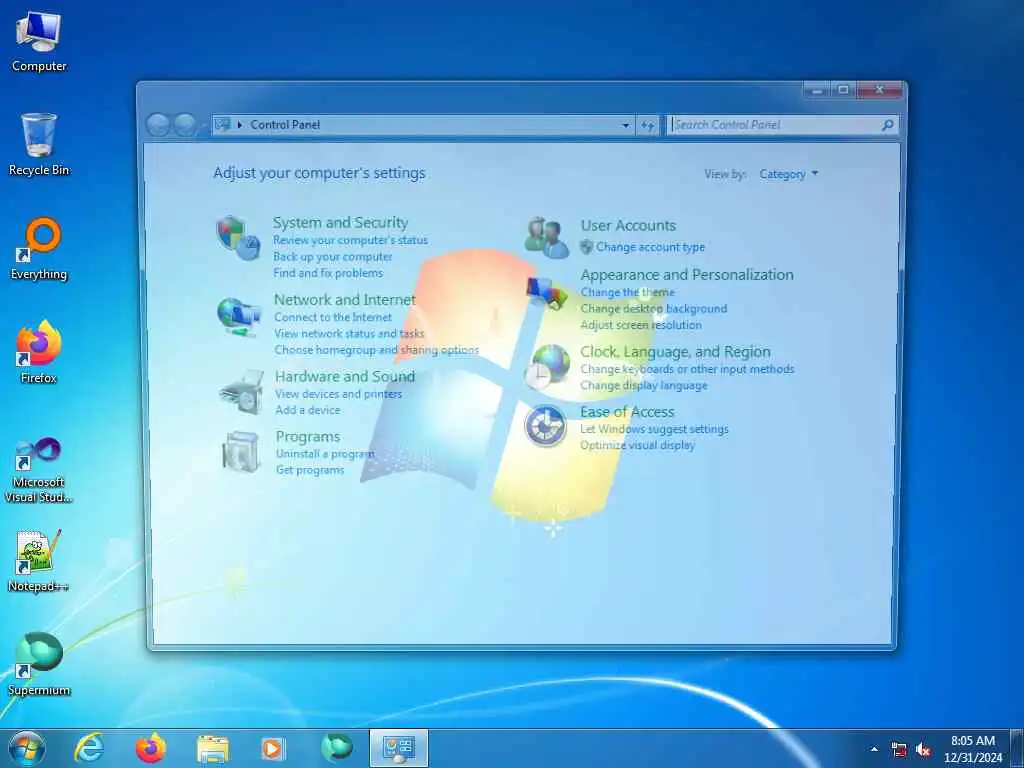This screenshot has width=1024, height=768.
Task: Expand the address bar history dropdown
Action: pos(625,125)
